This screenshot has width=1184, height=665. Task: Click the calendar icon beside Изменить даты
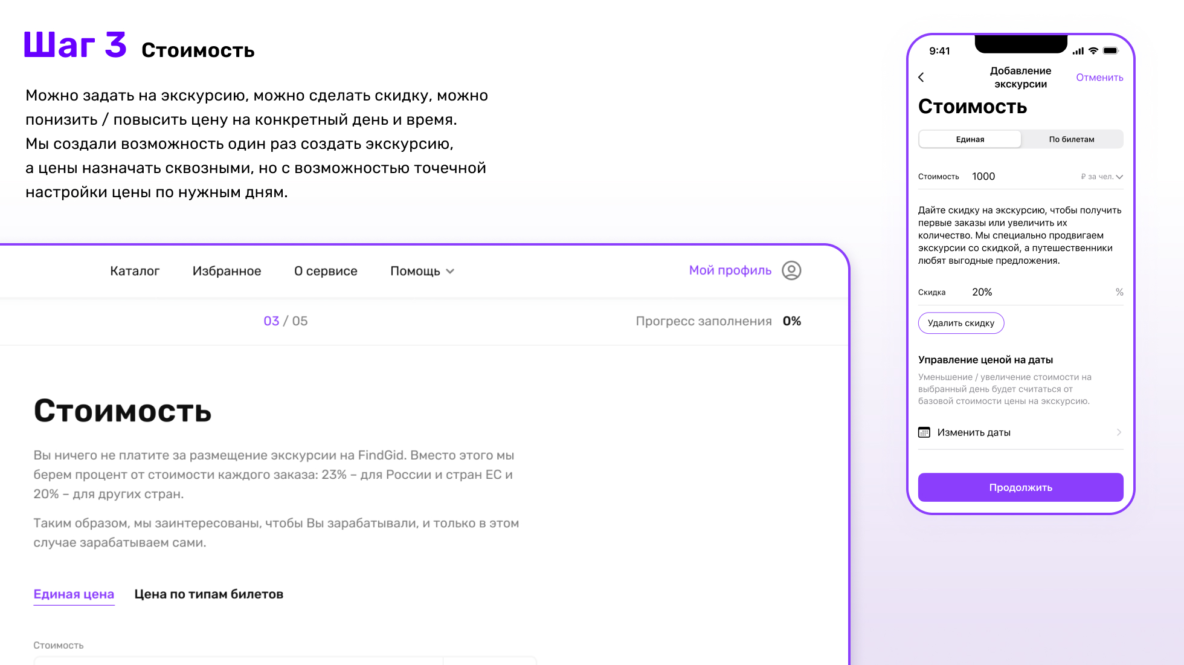924,432
